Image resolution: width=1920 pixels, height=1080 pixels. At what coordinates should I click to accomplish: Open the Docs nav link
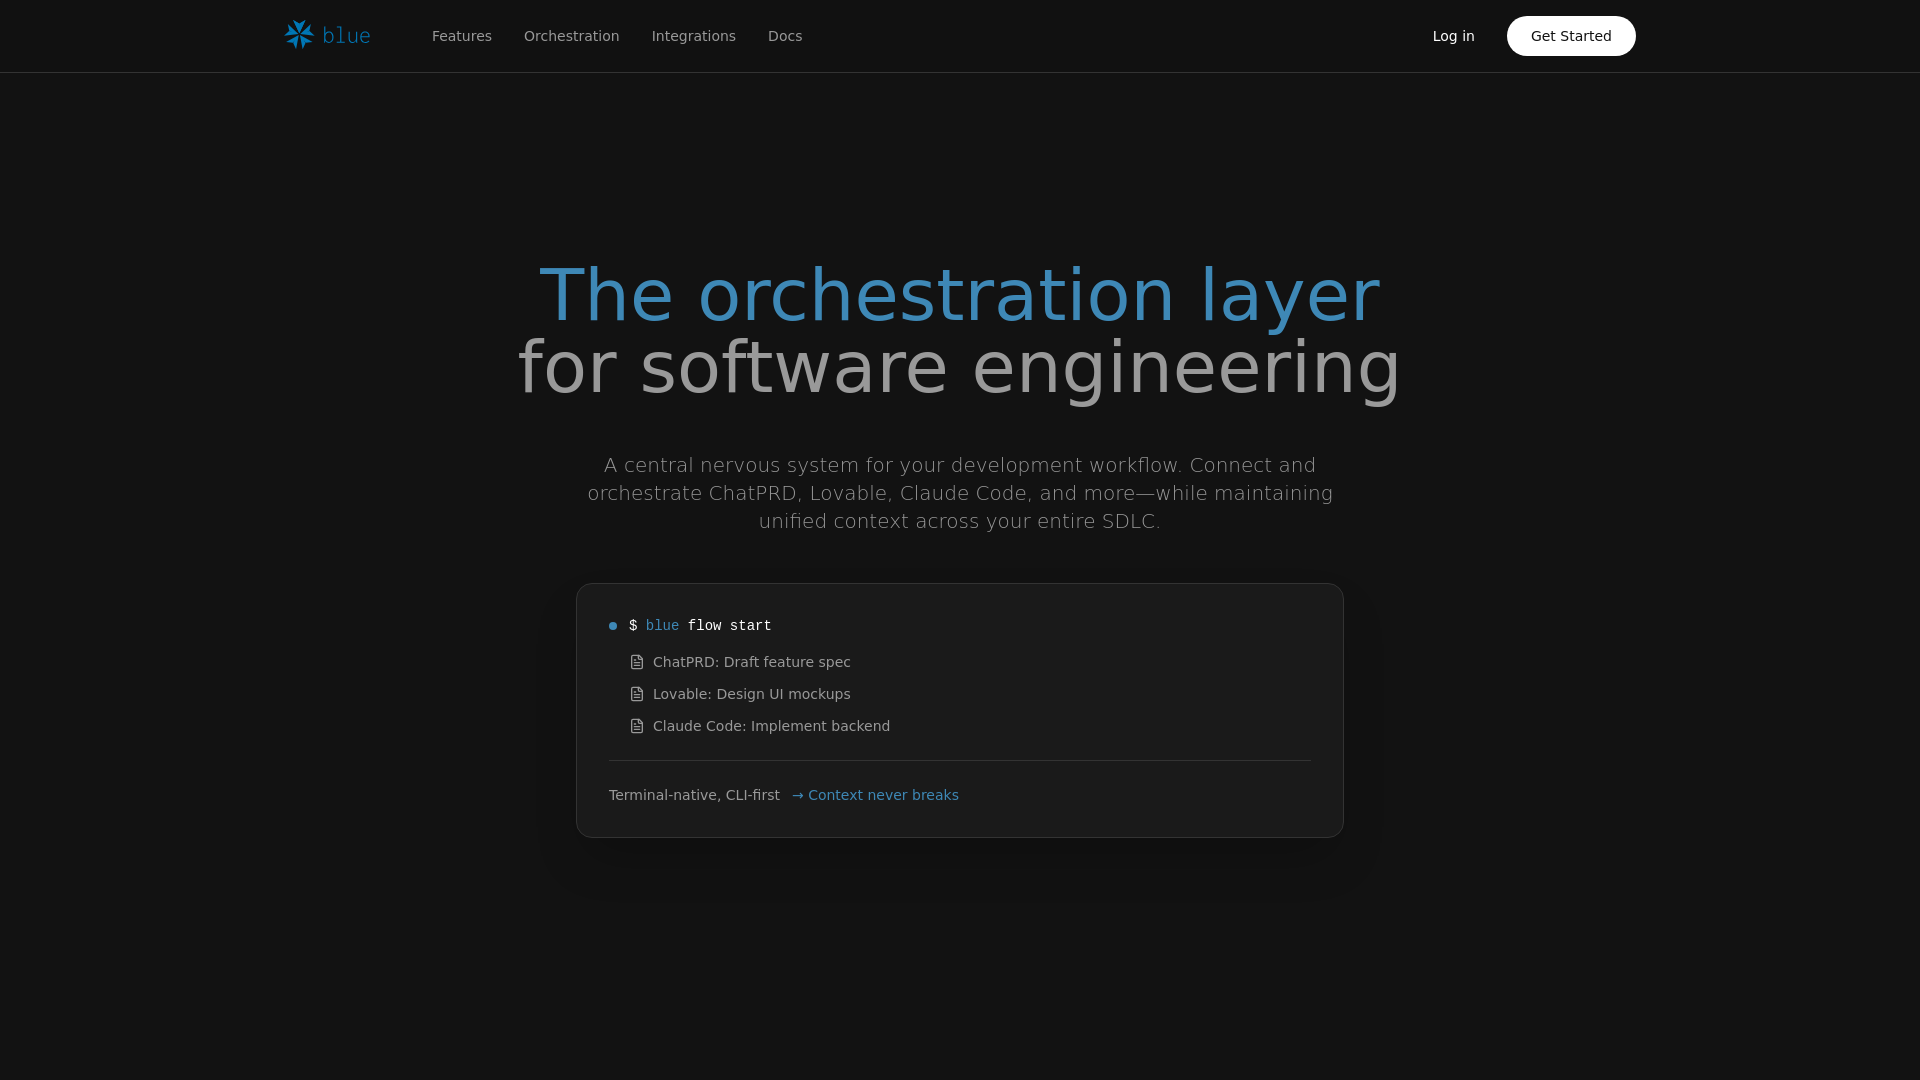coord(785,36)
